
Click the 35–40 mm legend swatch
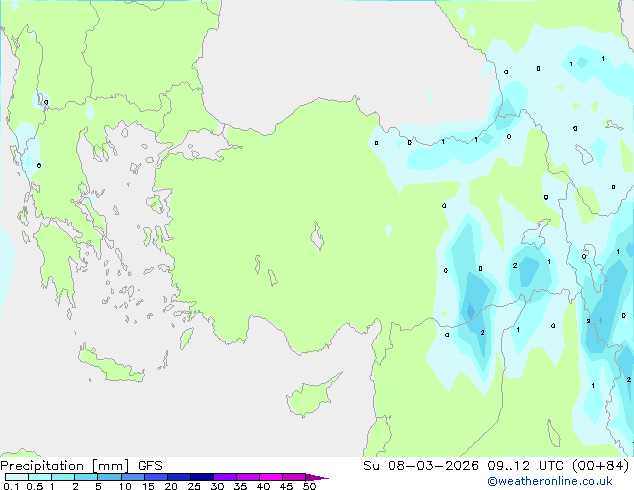pos(247,477)
